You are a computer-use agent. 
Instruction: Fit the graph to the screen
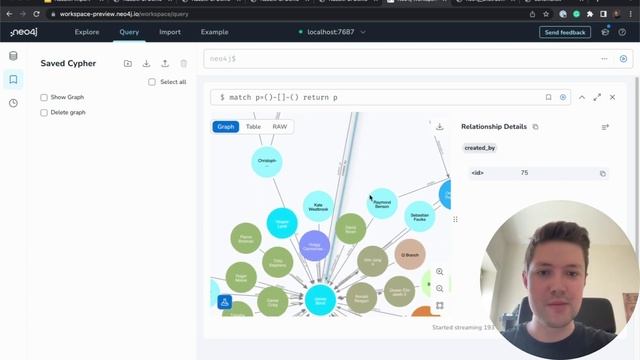click(x=440, y=305)
